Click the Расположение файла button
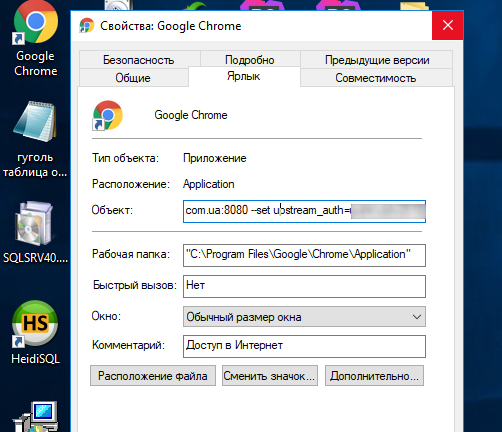The width and height of the screenshot is (502, 432). (x=153, y=376)
